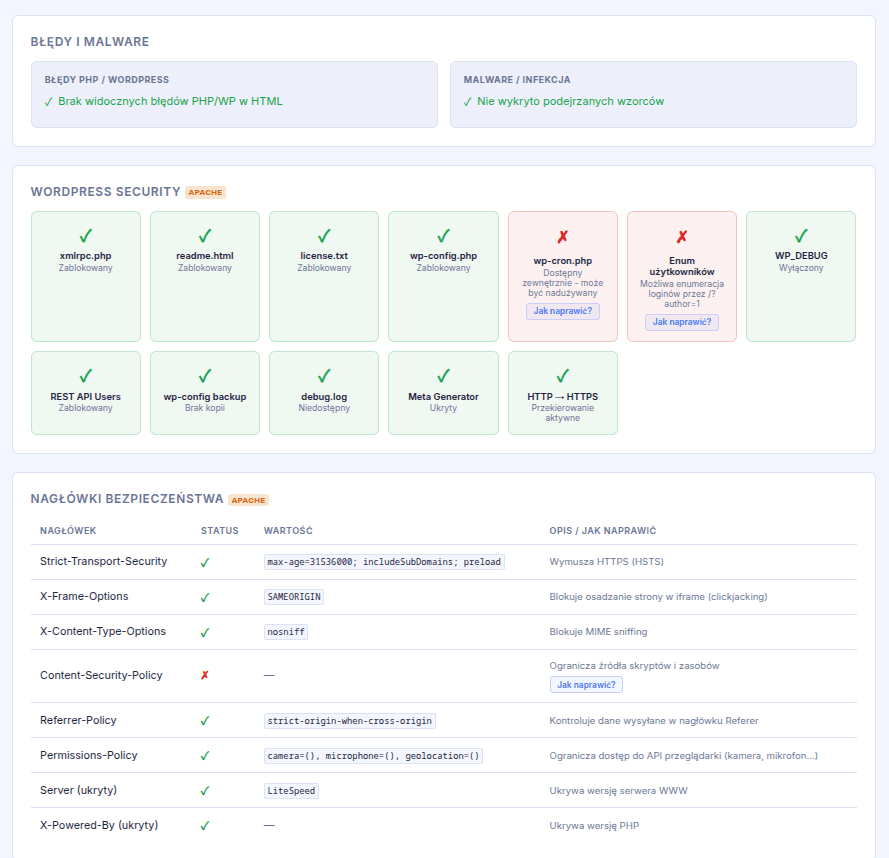This screenshot has height=858, width=889.
Task: Click the status checkmark for X-Powered-By (ukryty)
Action: tap(205, 826)
